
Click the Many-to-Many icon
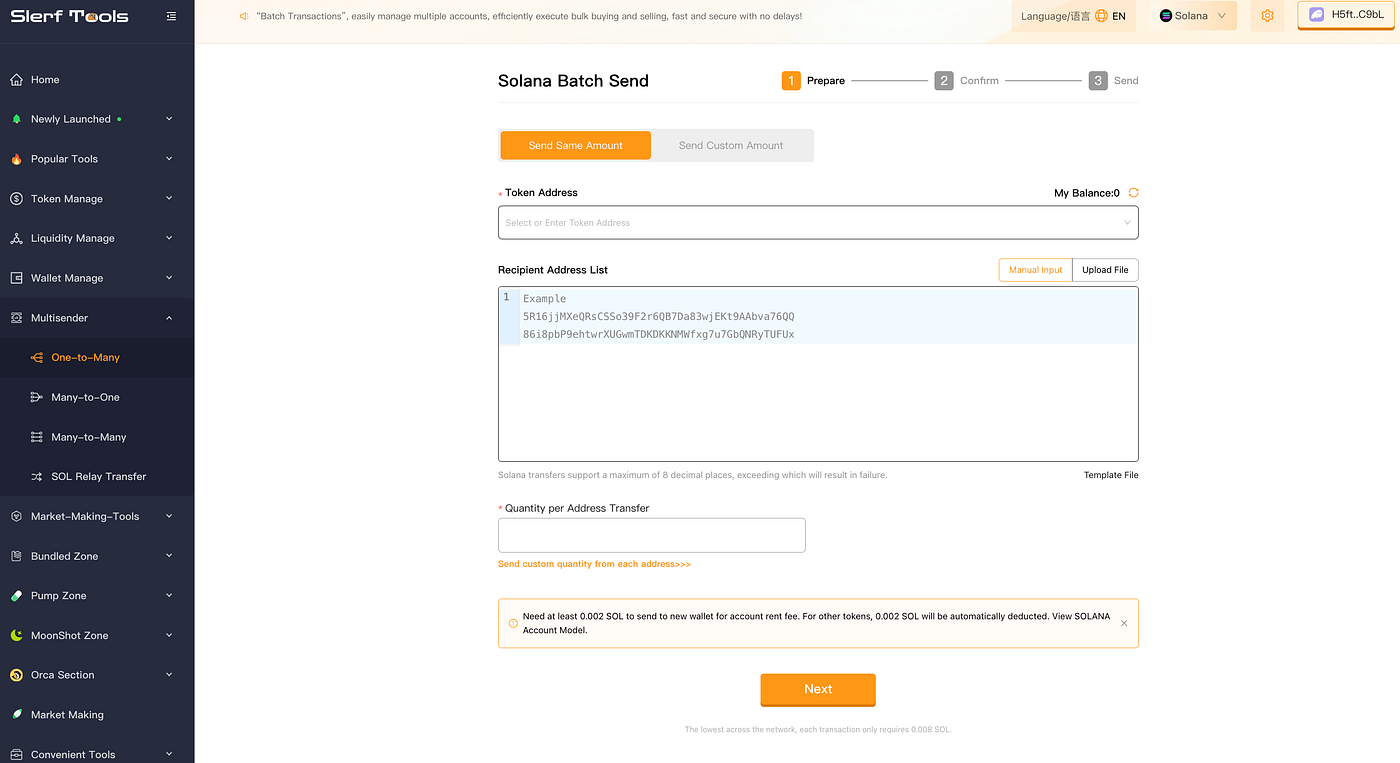pos(37,437)
